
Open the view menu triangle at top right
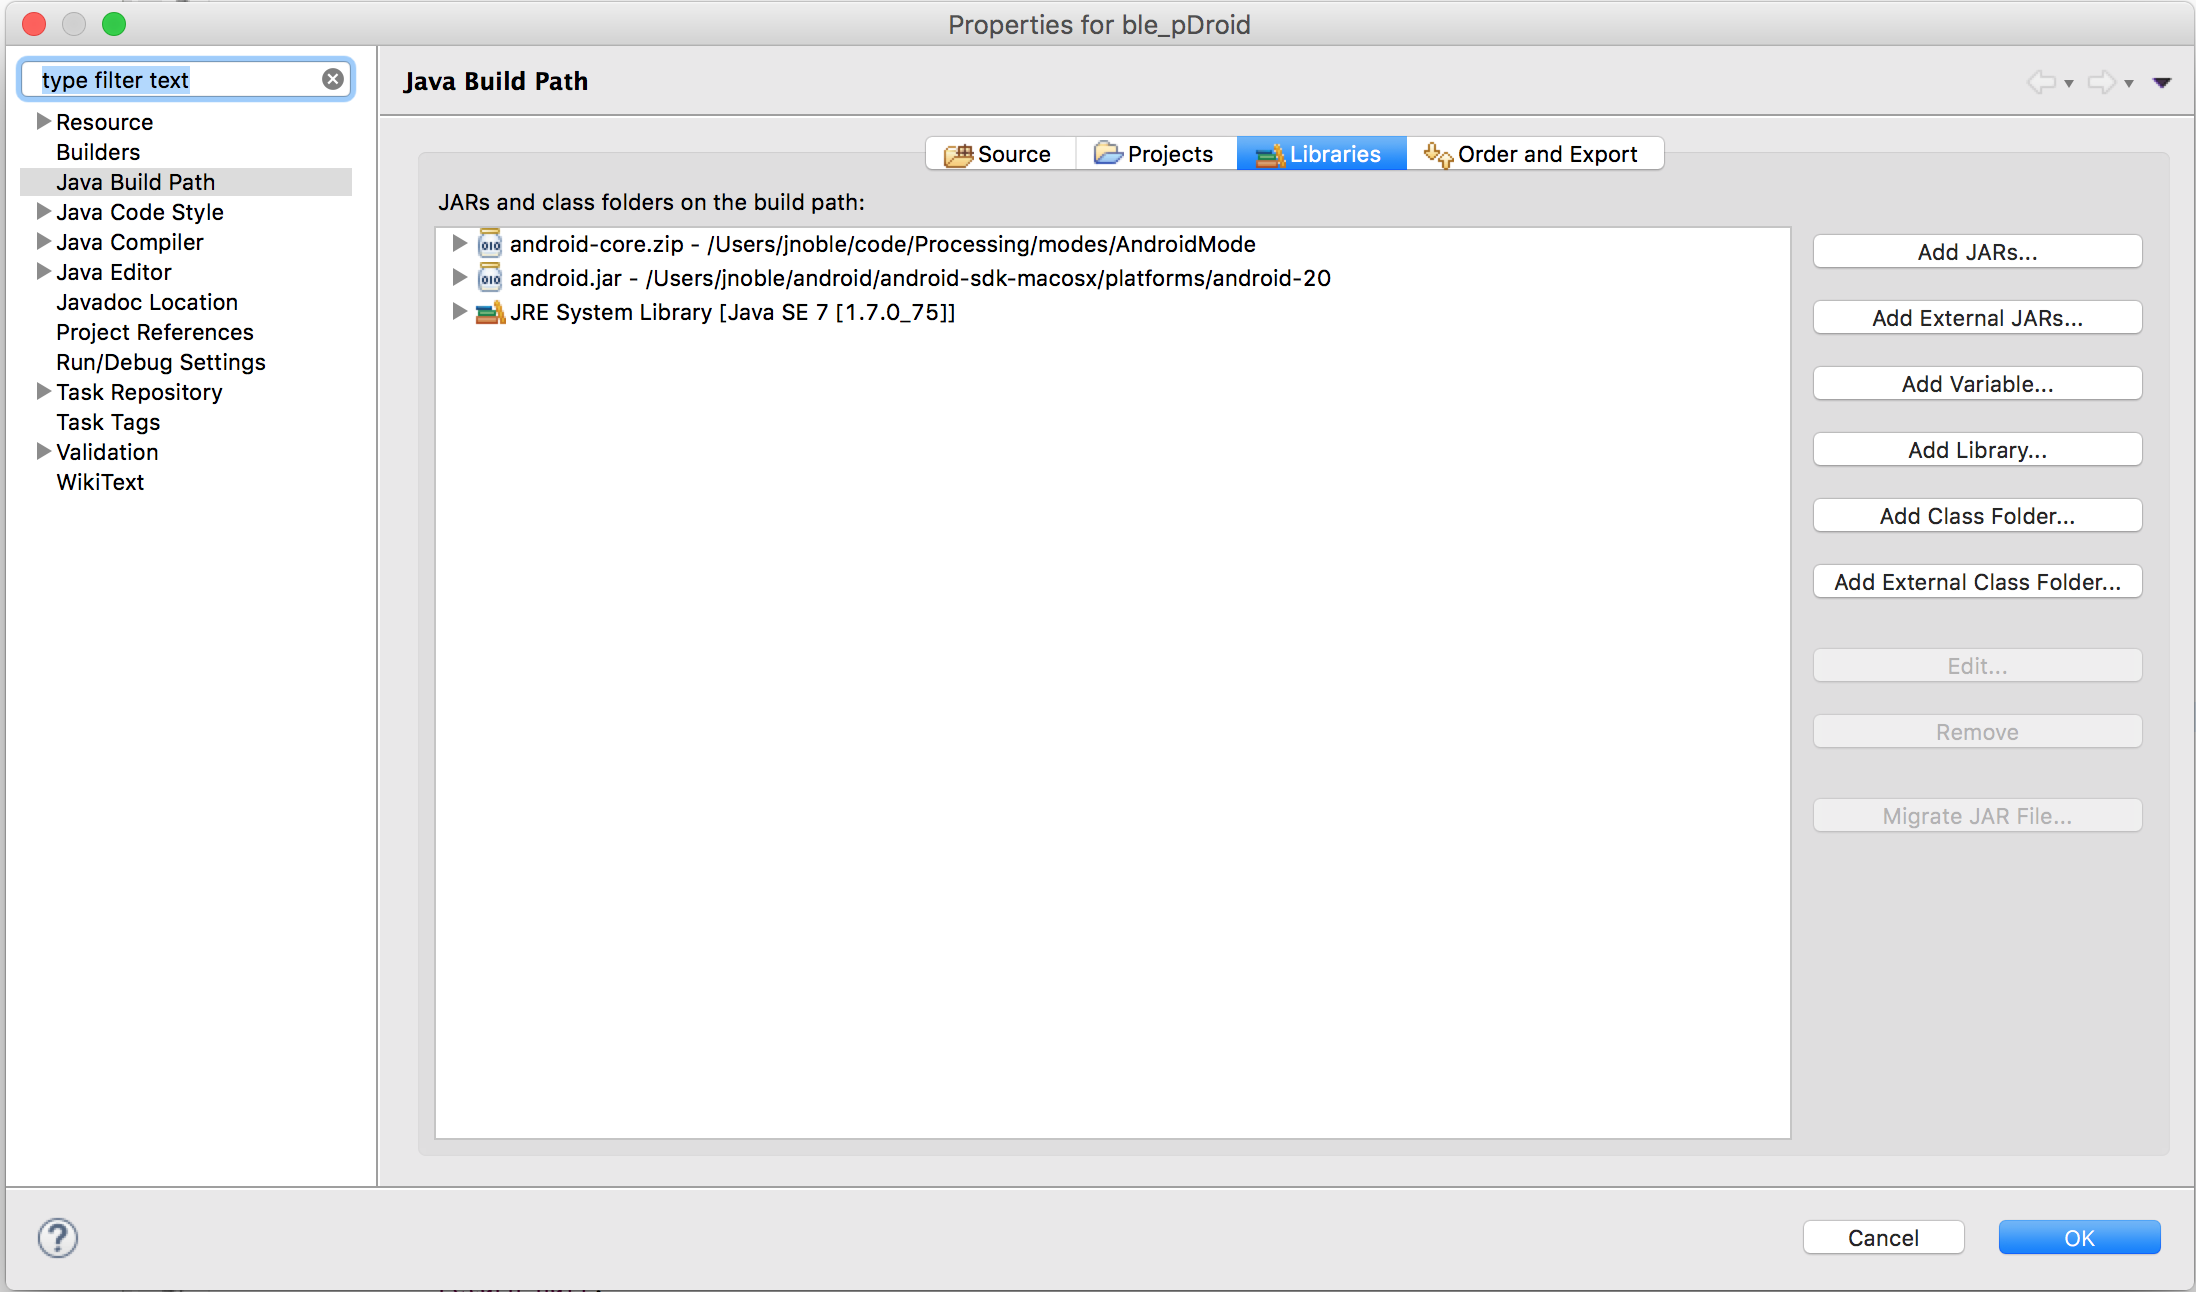pos(2162,82)
